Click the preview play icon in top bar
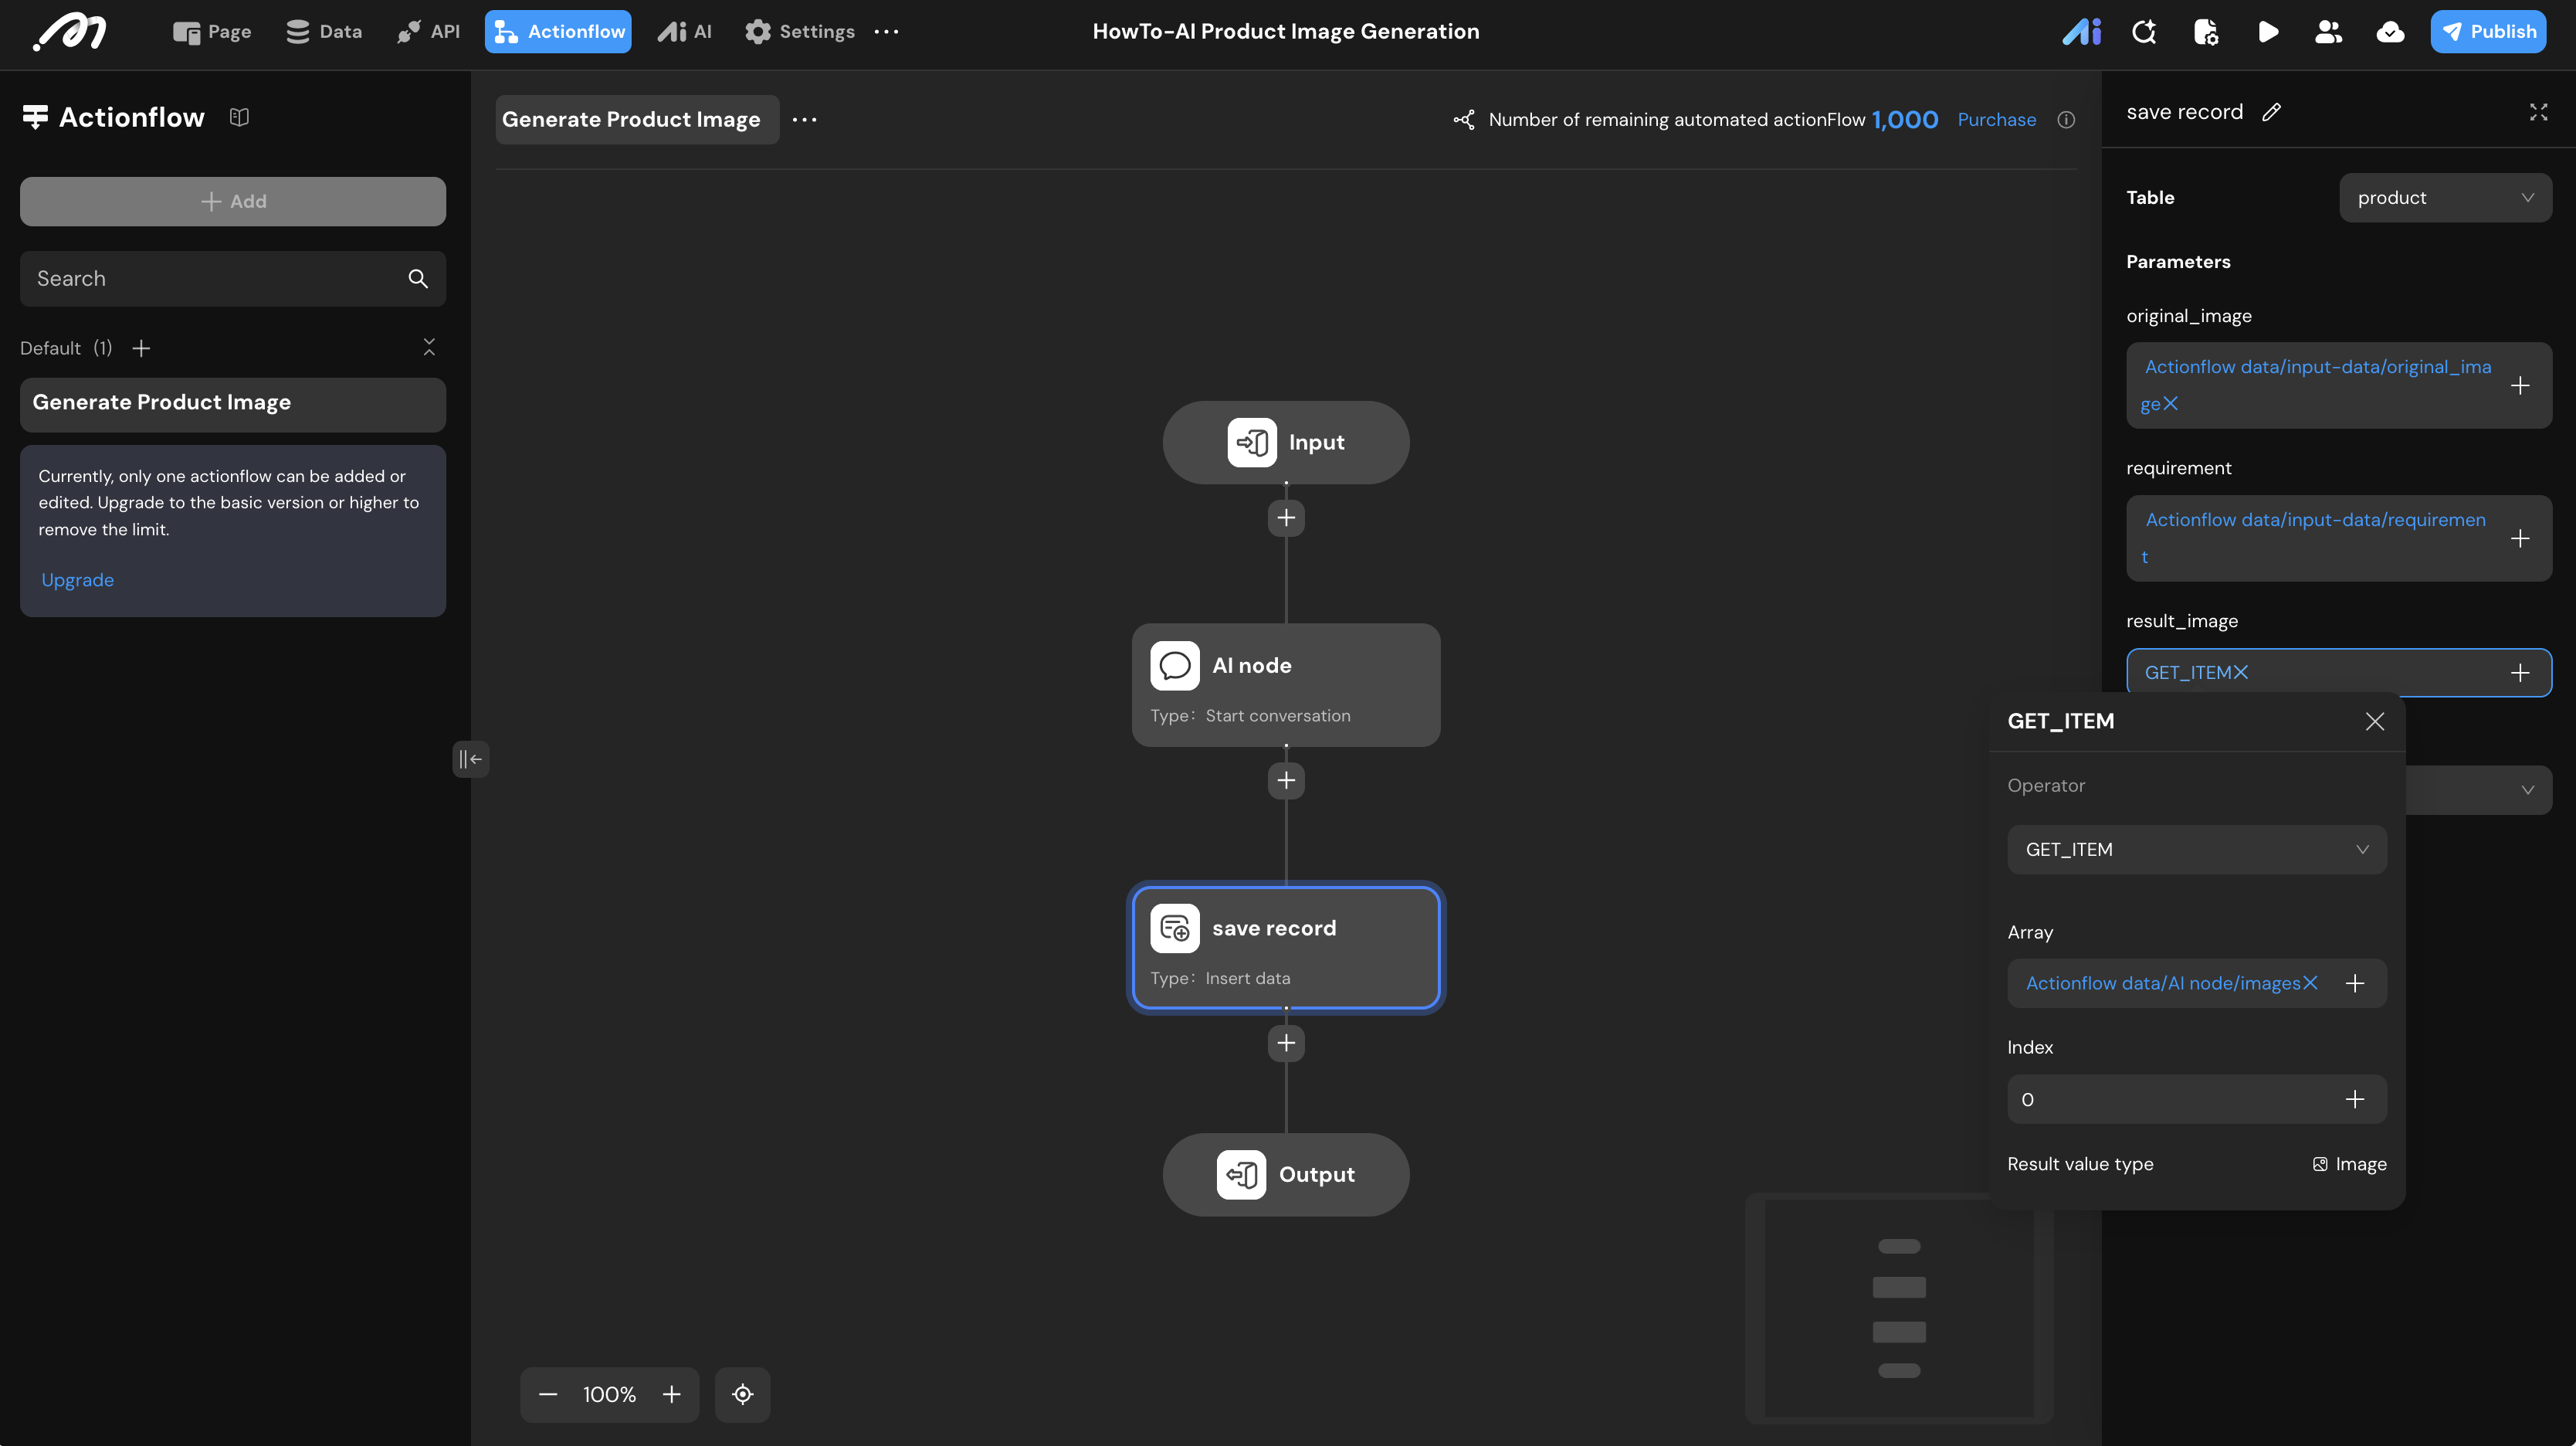 (x=2267, y=32)
